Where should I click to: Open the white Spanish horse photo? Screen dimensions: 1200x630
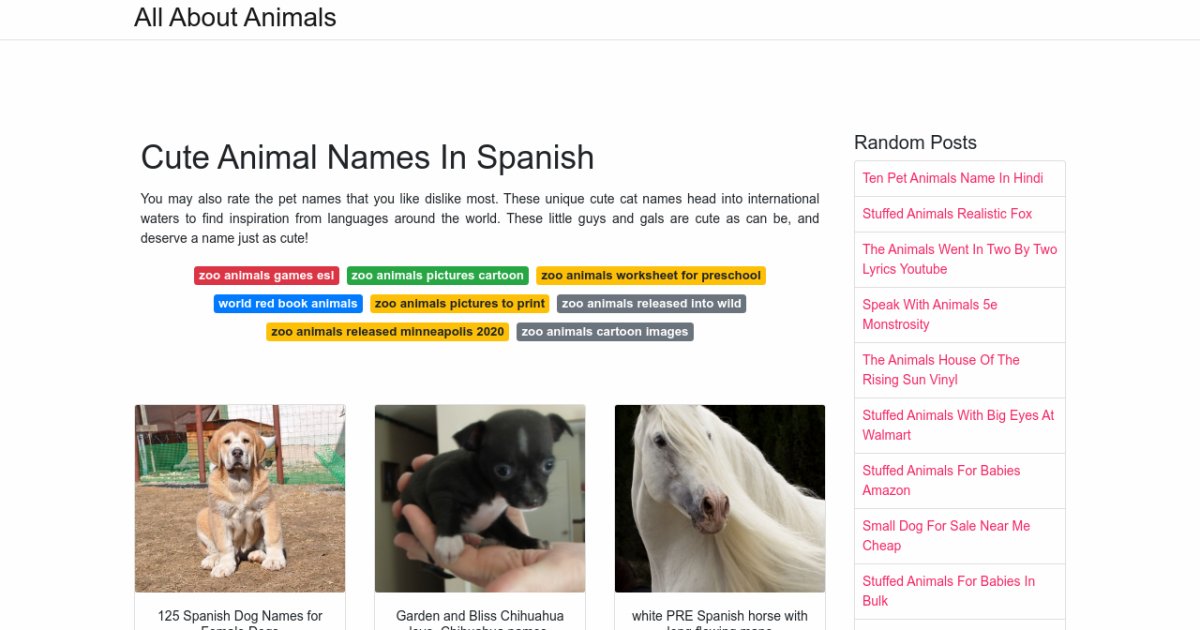720,498
